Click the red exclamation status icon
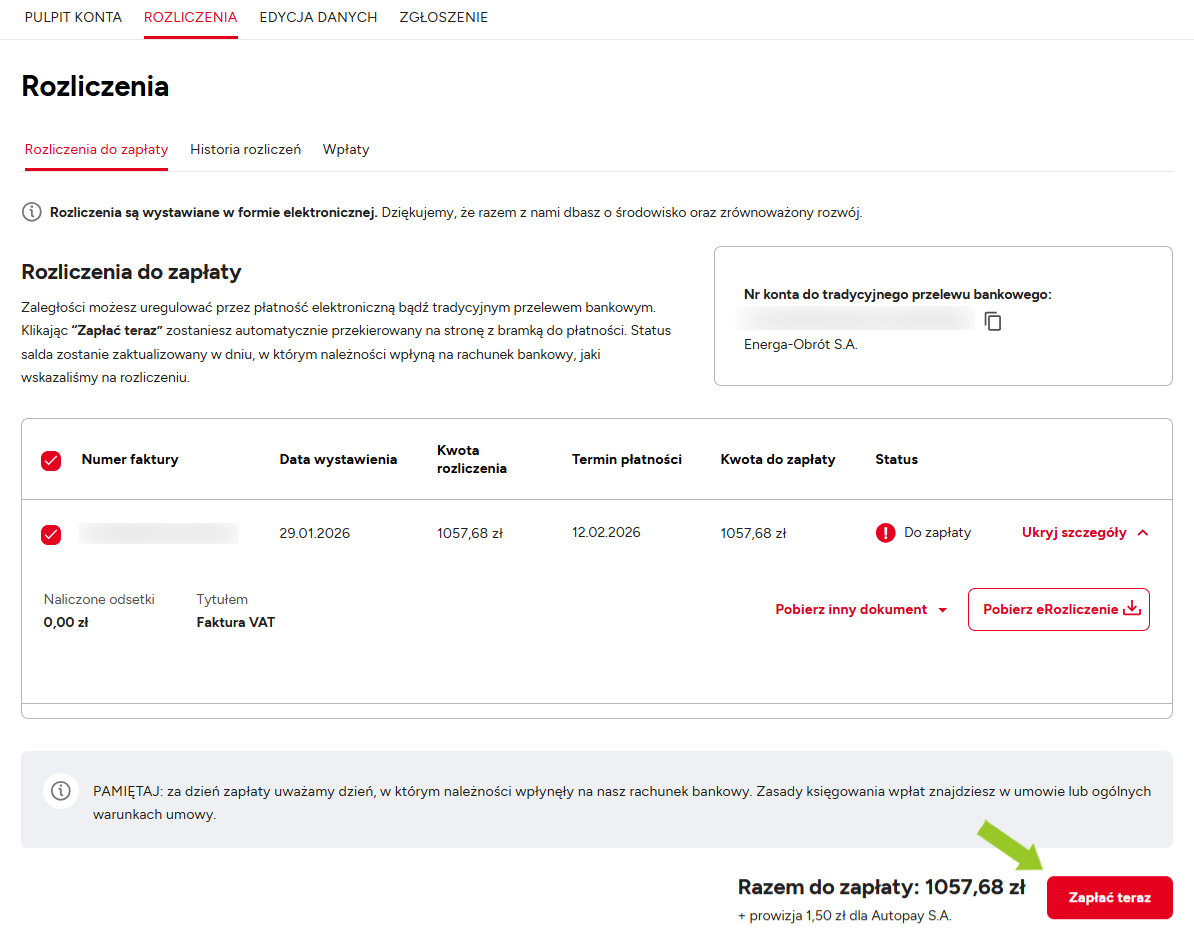Viewport: 1194px width, 940px height. [x=885, y=533]
